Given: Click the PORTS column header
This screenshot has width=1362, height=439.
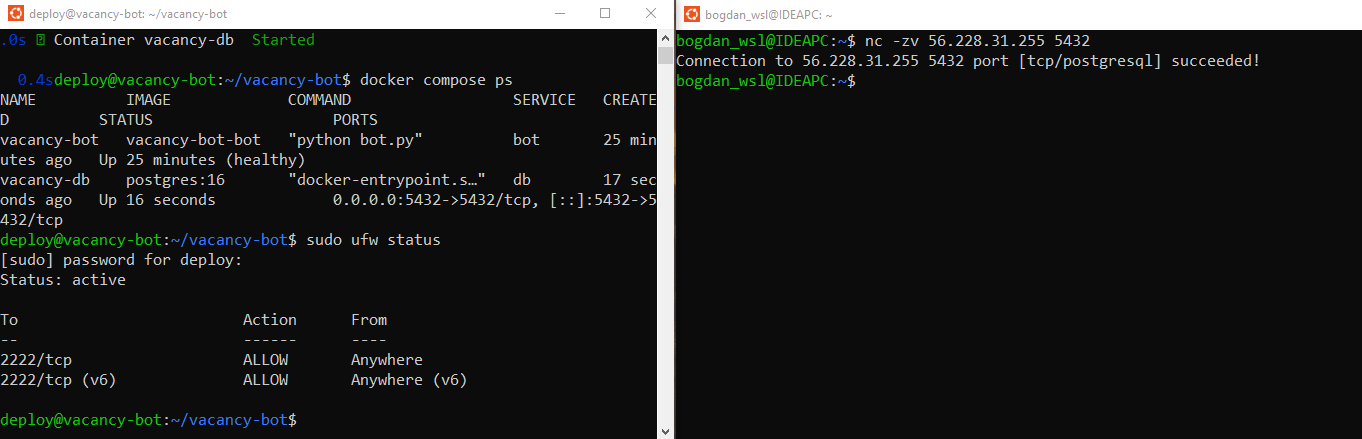Looking at the screenshot, I should point(355,120).
